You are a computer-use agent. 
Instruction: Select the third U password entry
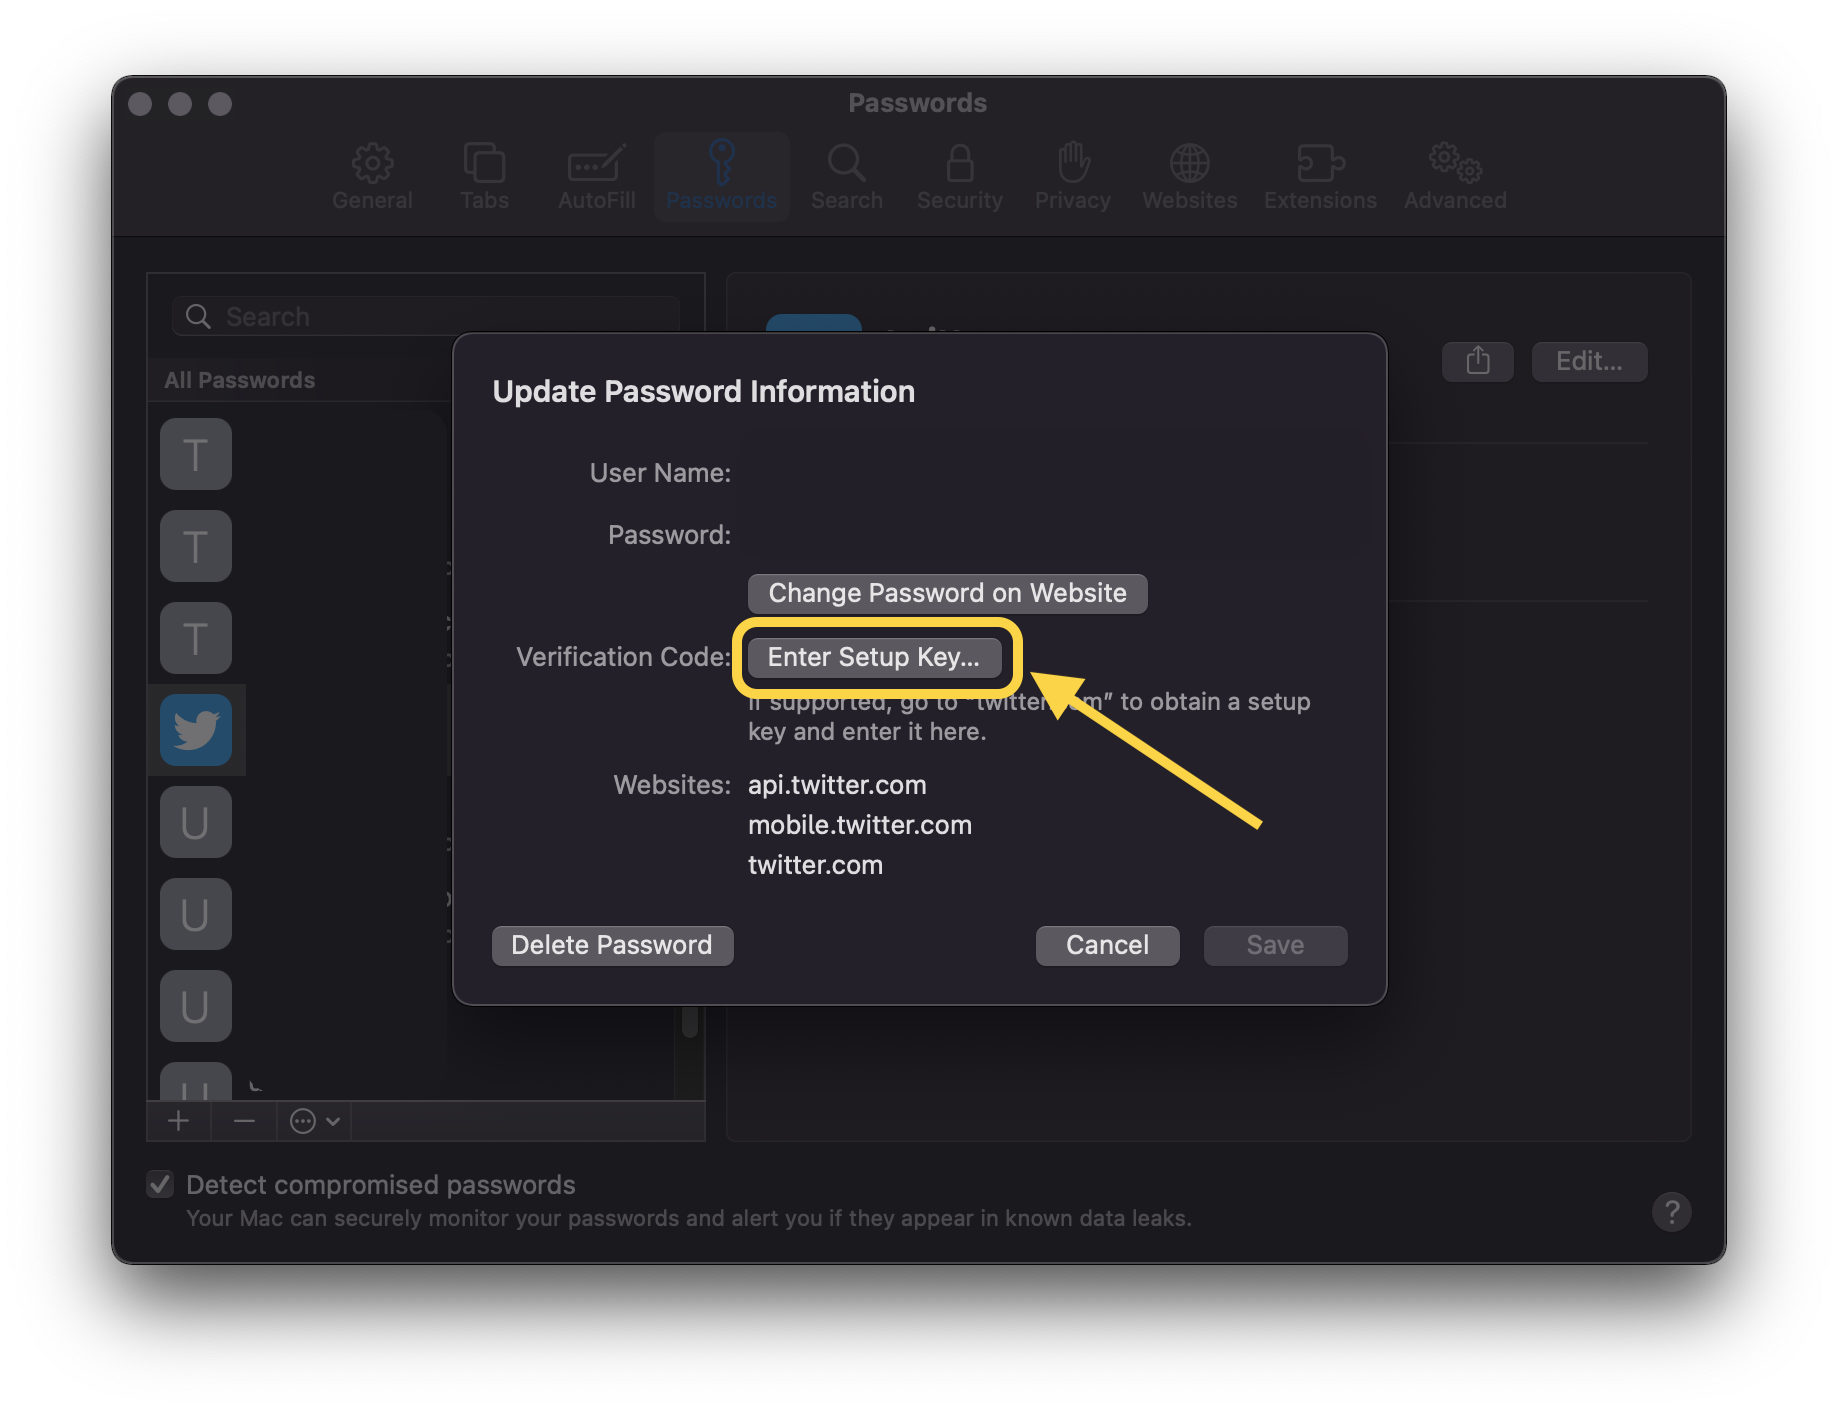[x=196, y=1006]
